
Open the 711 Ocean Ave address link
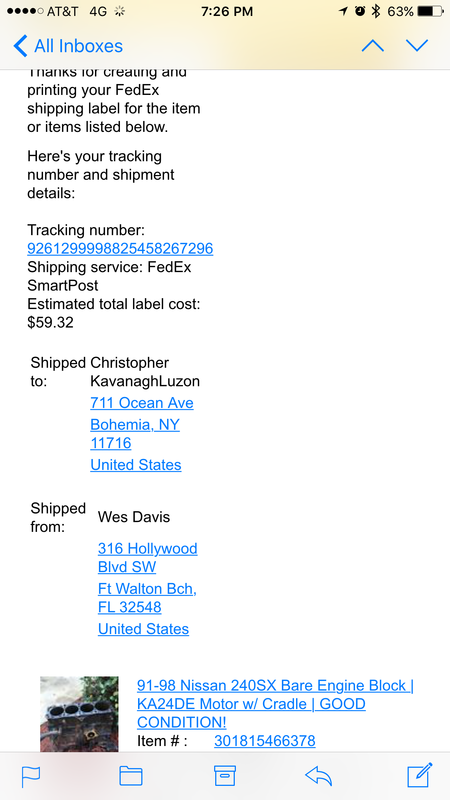[x=142, y=403]
